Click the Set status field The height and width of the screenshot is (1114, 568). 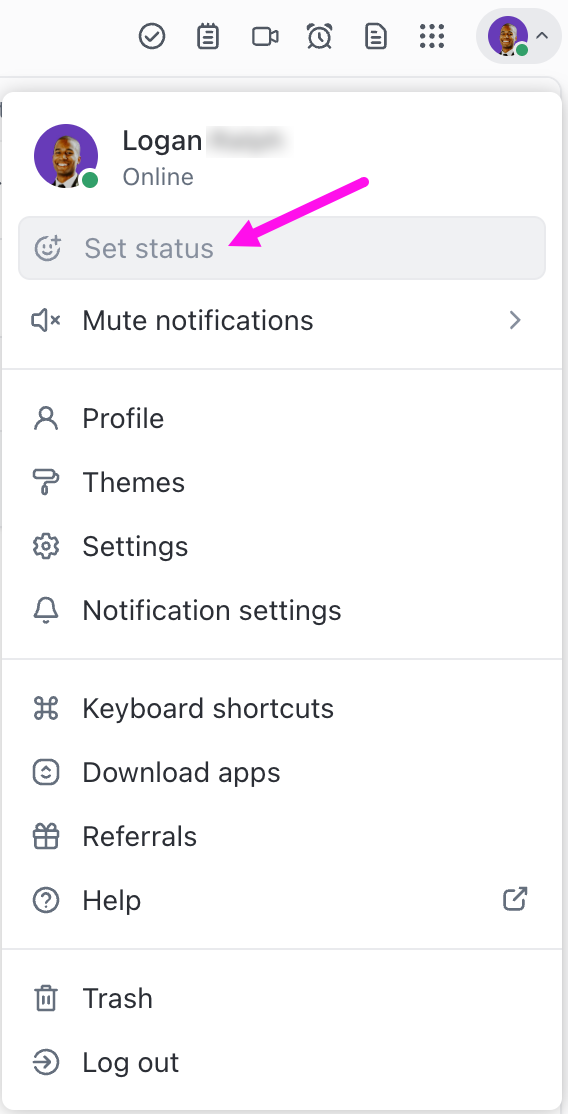(282, 248)
